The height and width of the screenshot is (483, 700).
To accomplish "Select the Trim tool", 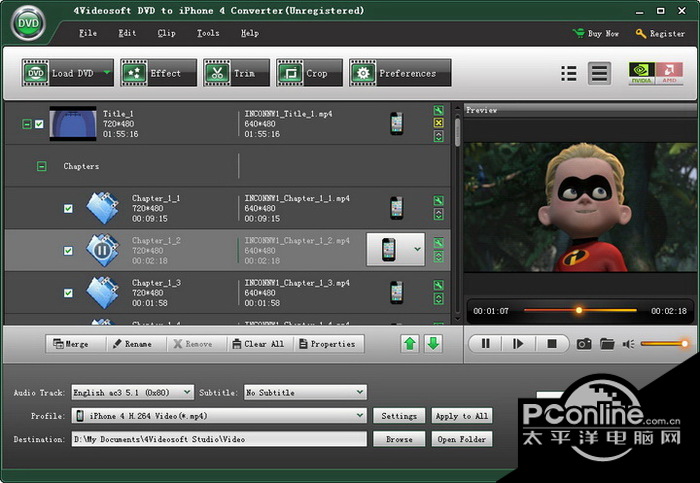I will (x=237, y=73).
